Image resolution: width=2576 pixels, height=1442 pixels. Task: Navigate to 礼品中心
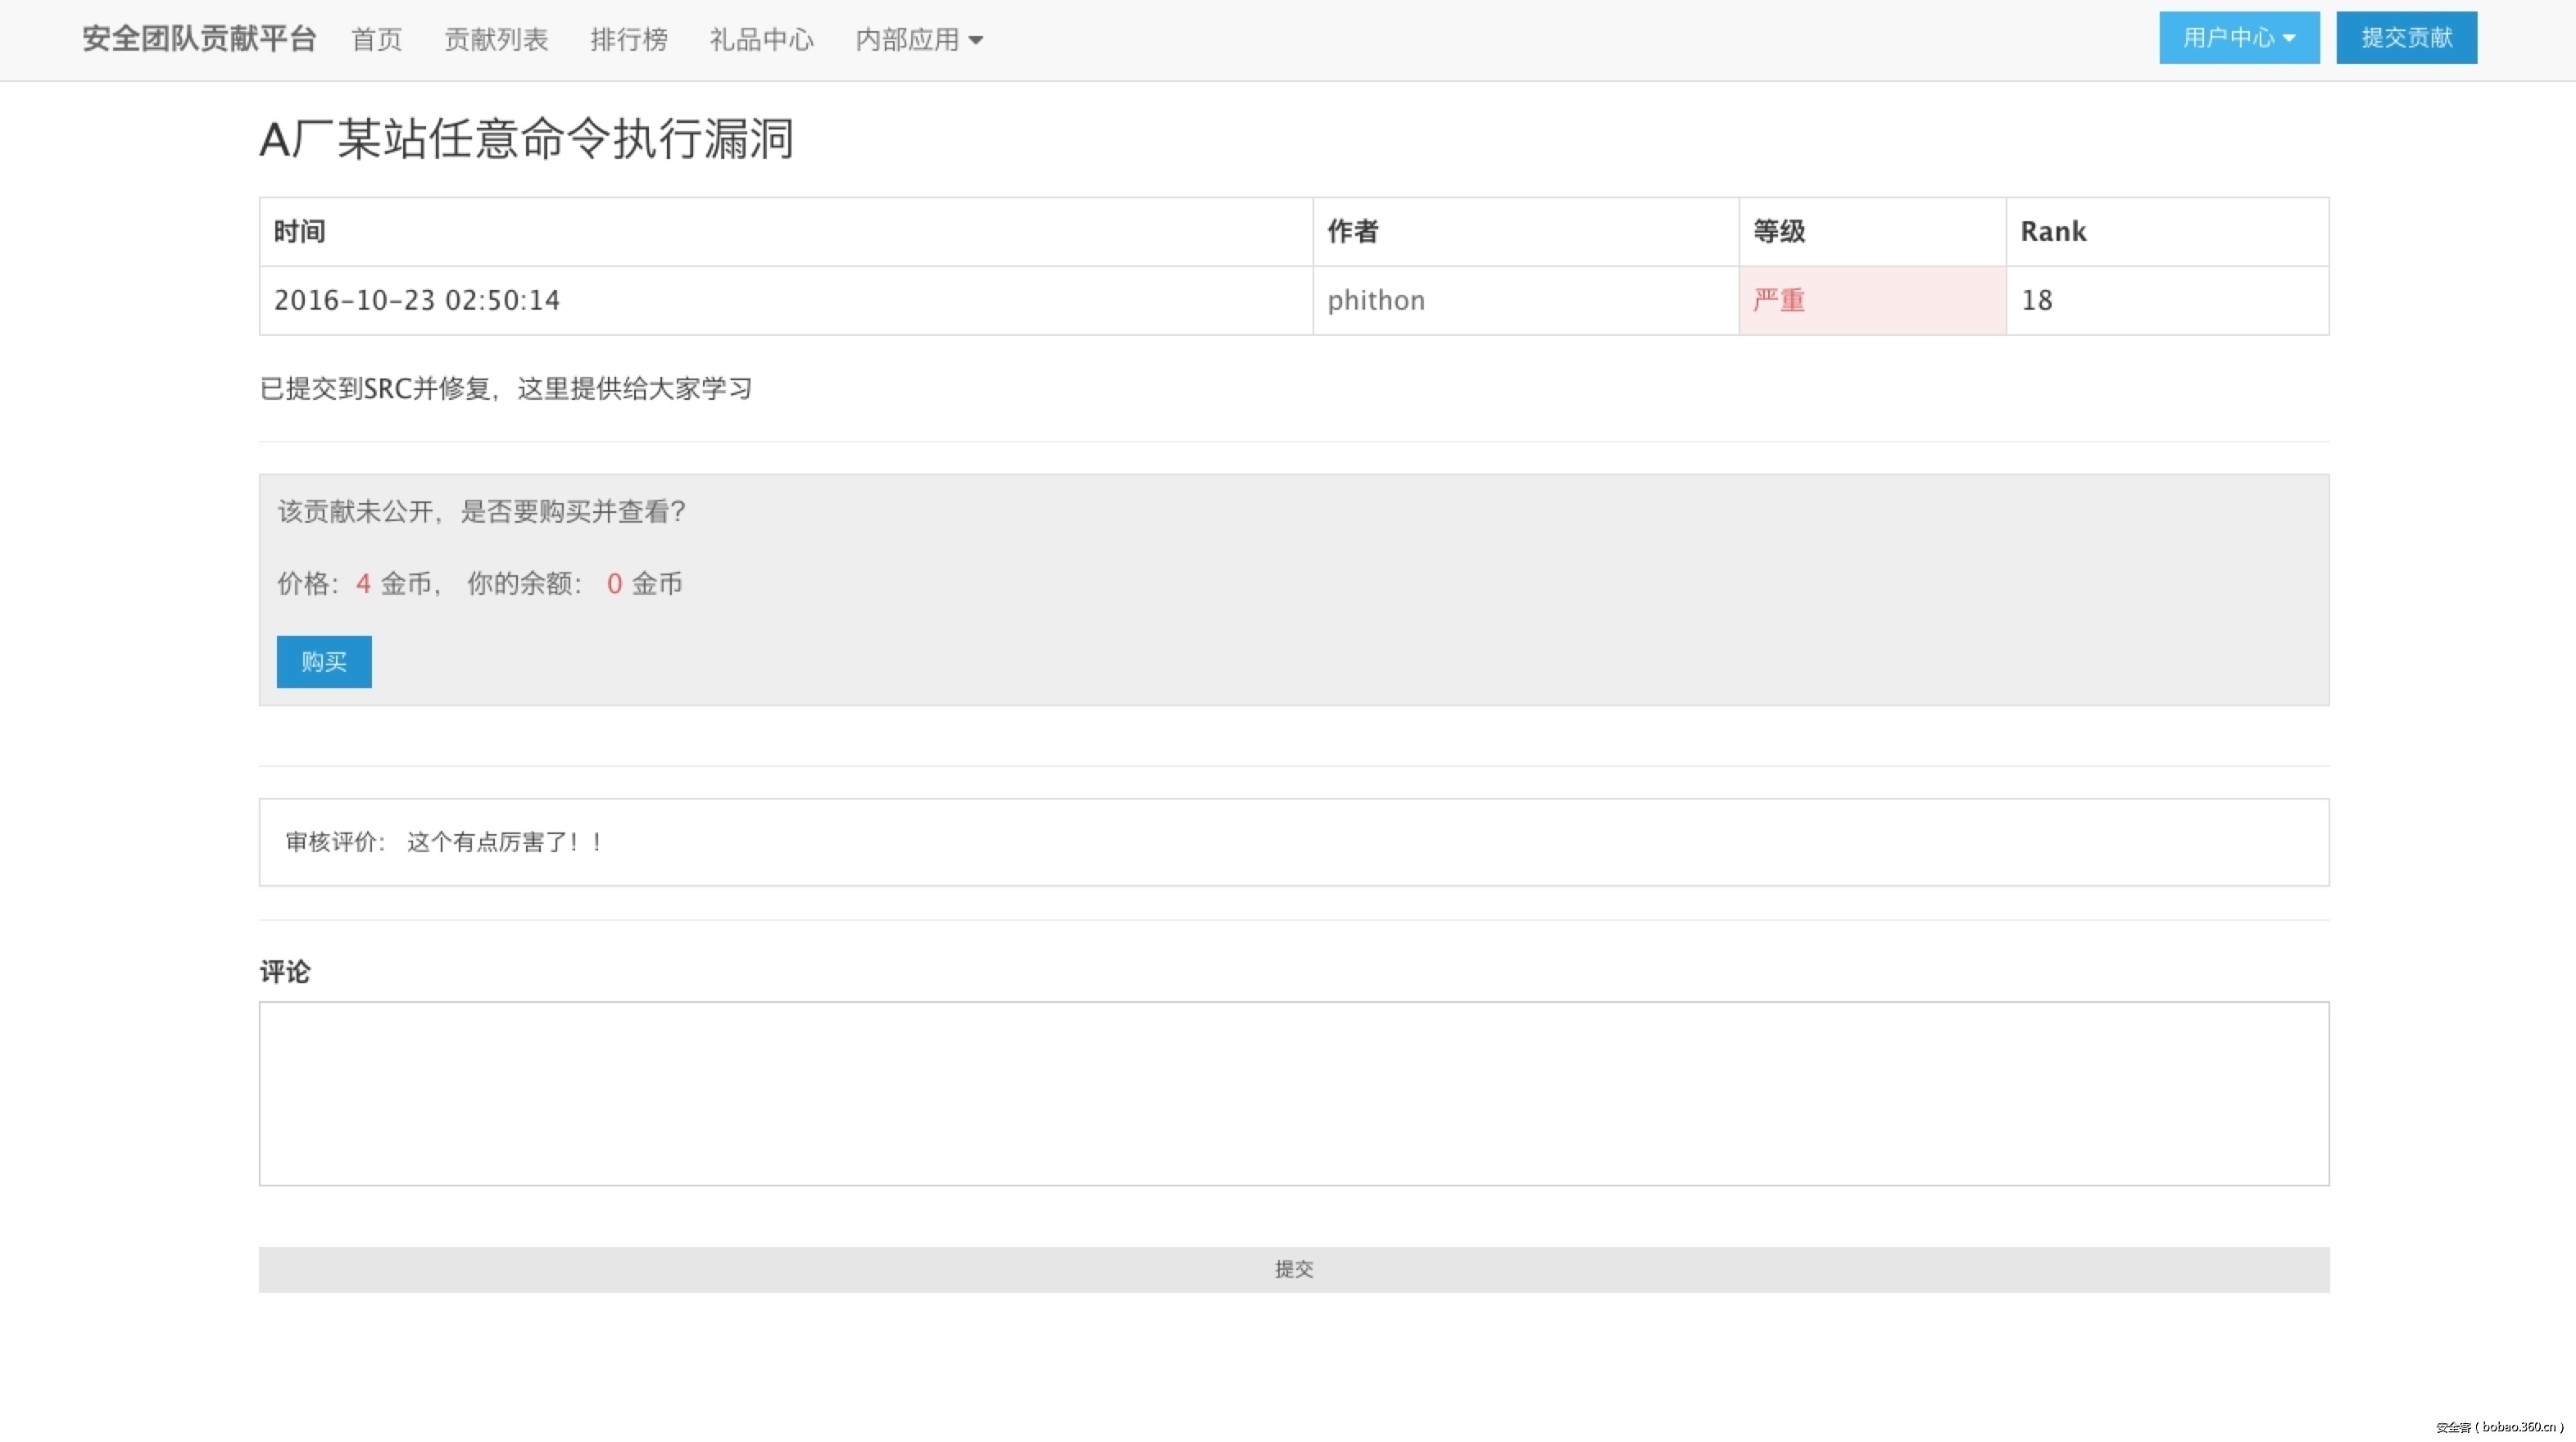point(761,40)
